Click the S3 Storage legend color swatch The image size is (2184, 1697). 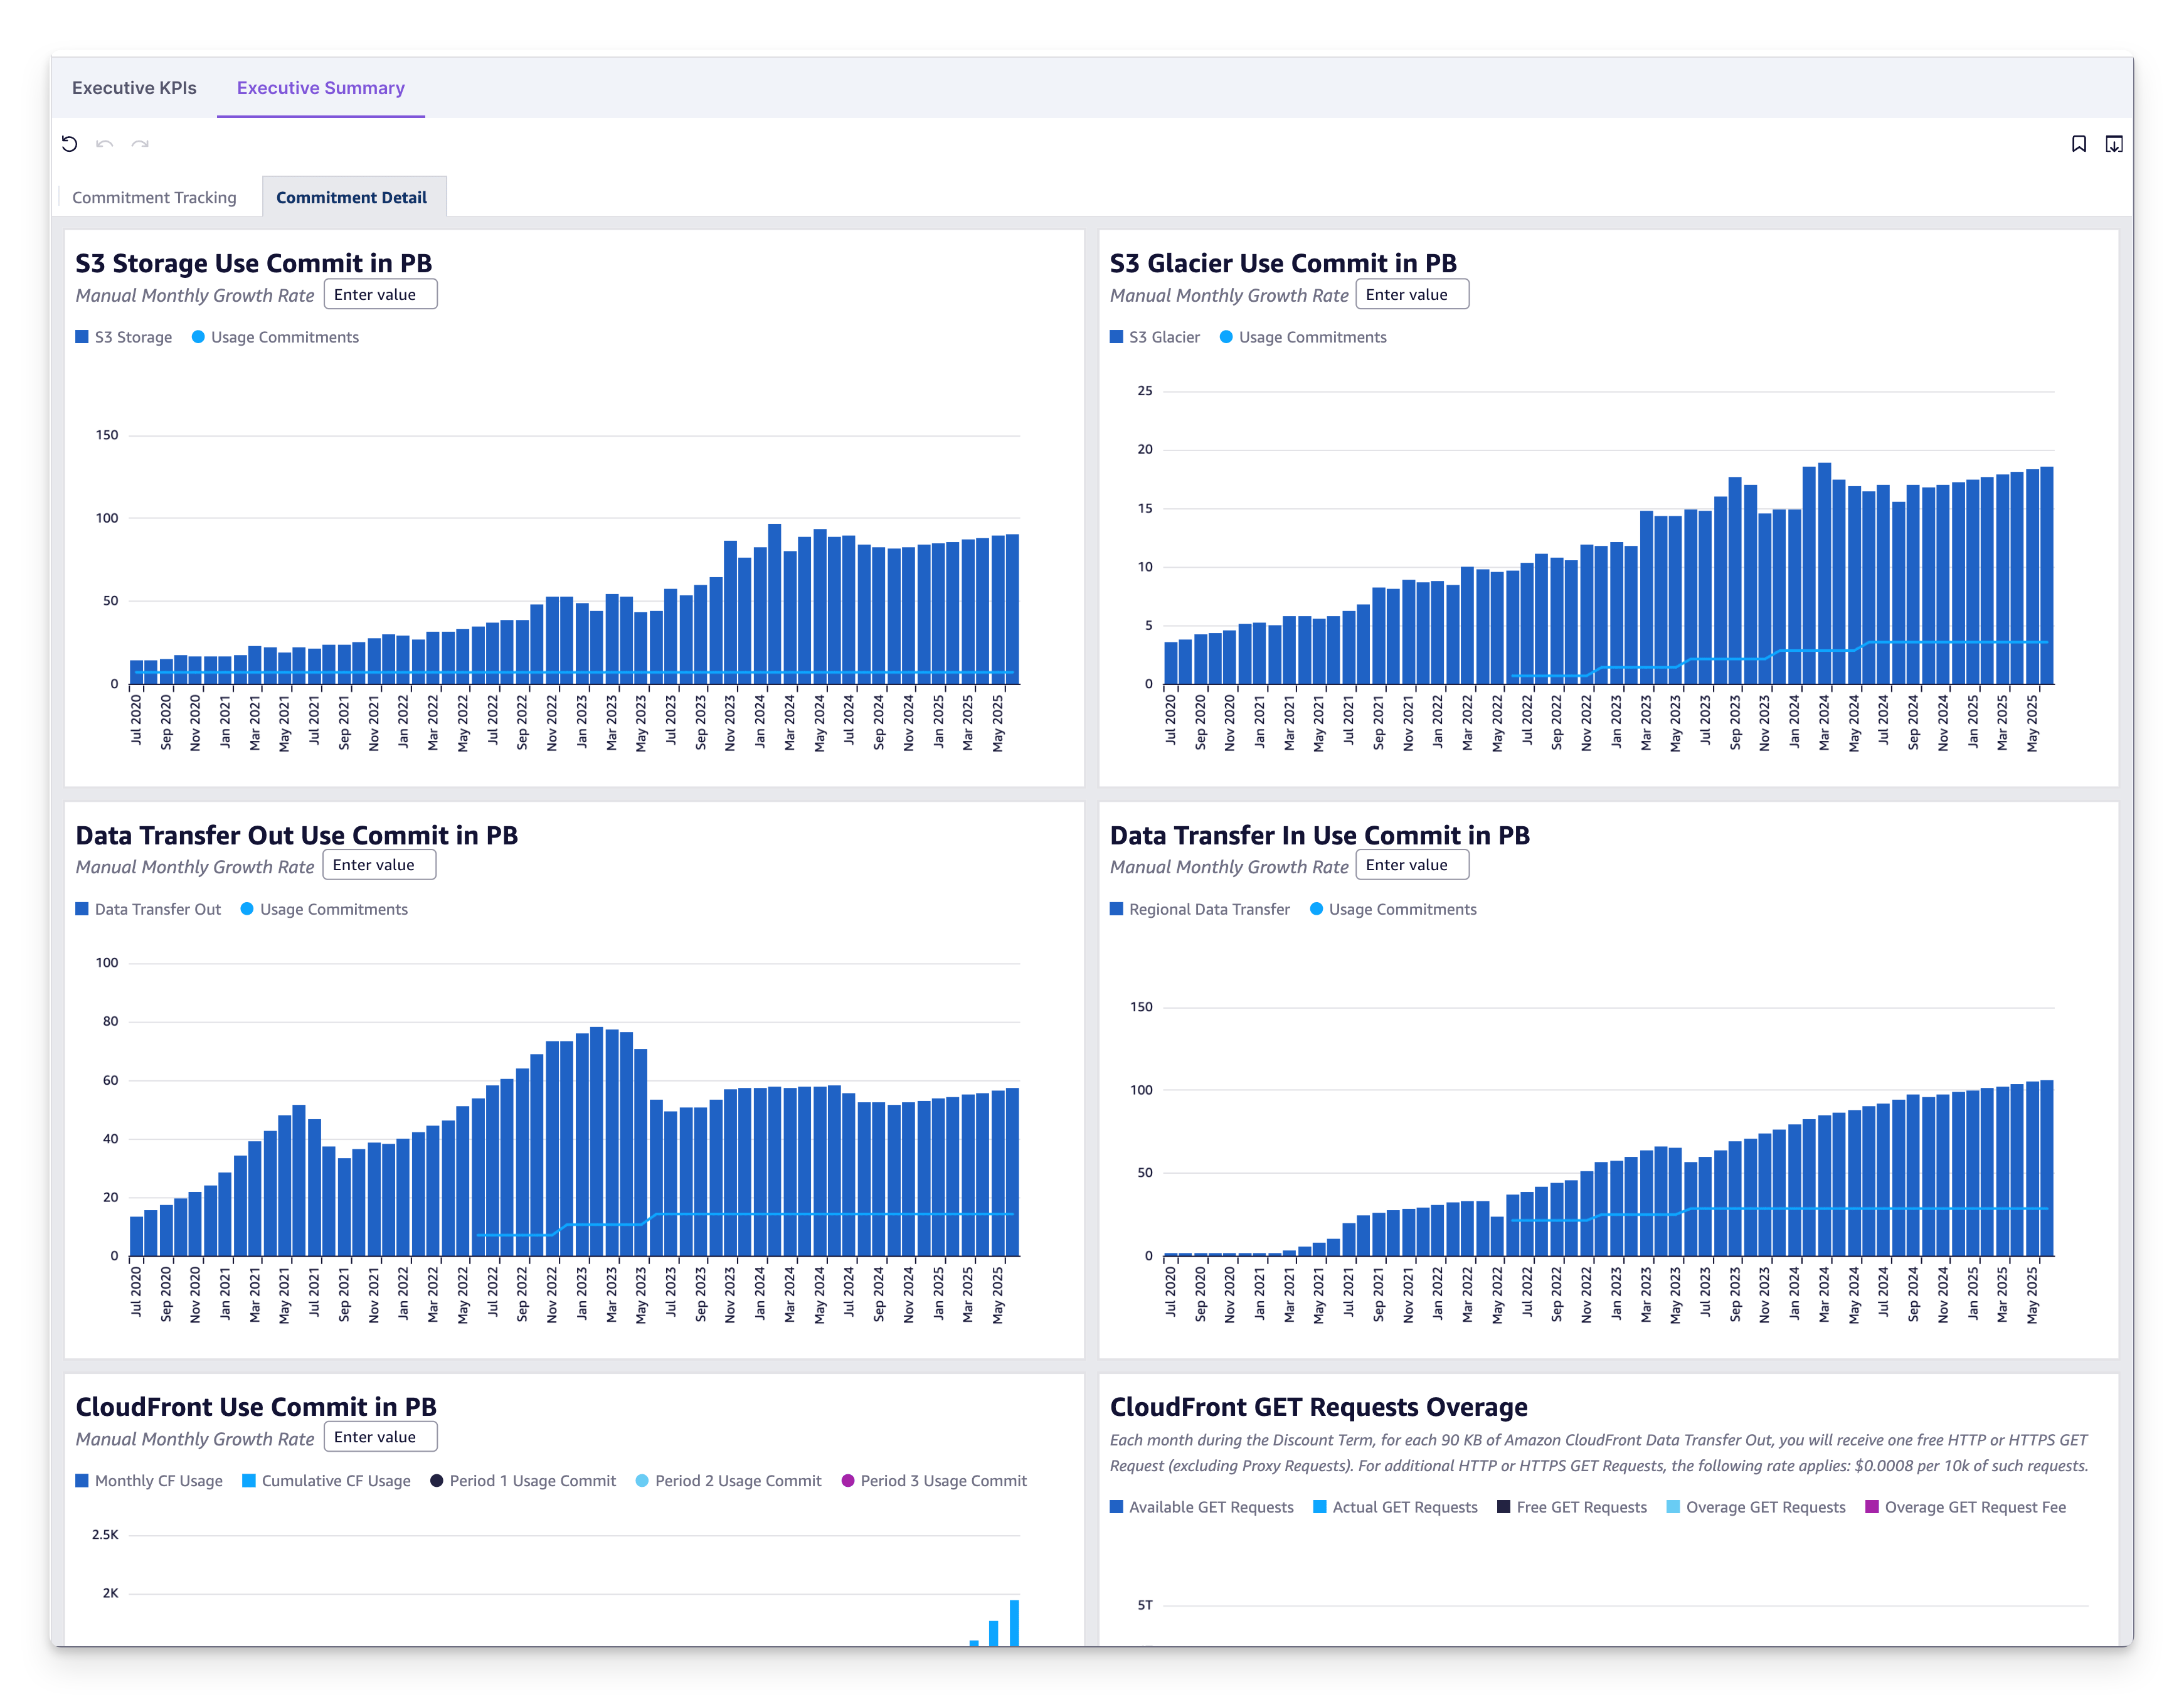[x=82, y=337]
